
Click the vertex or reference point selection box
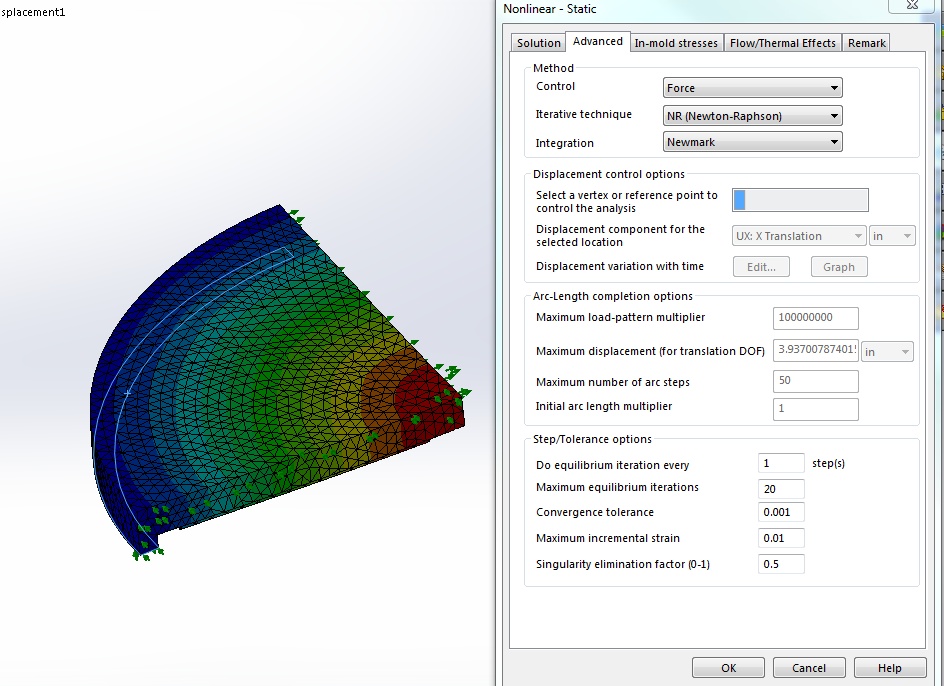pyautogui.click(x=800, y=200)
